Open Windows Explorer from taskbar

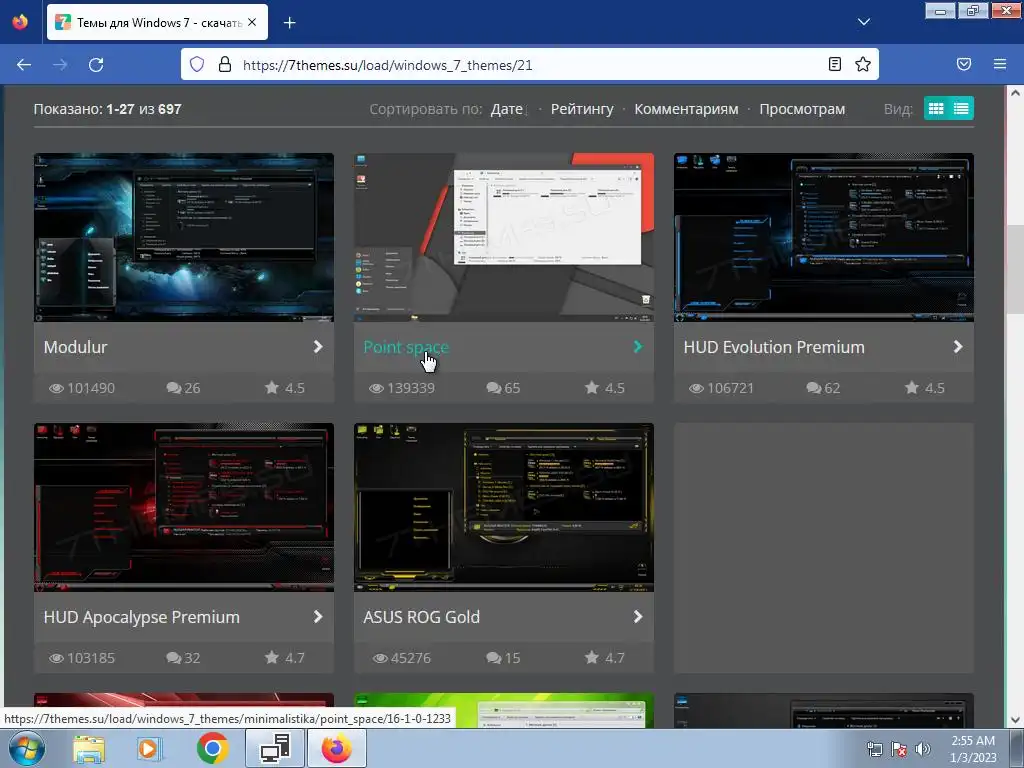click(89, 749)
